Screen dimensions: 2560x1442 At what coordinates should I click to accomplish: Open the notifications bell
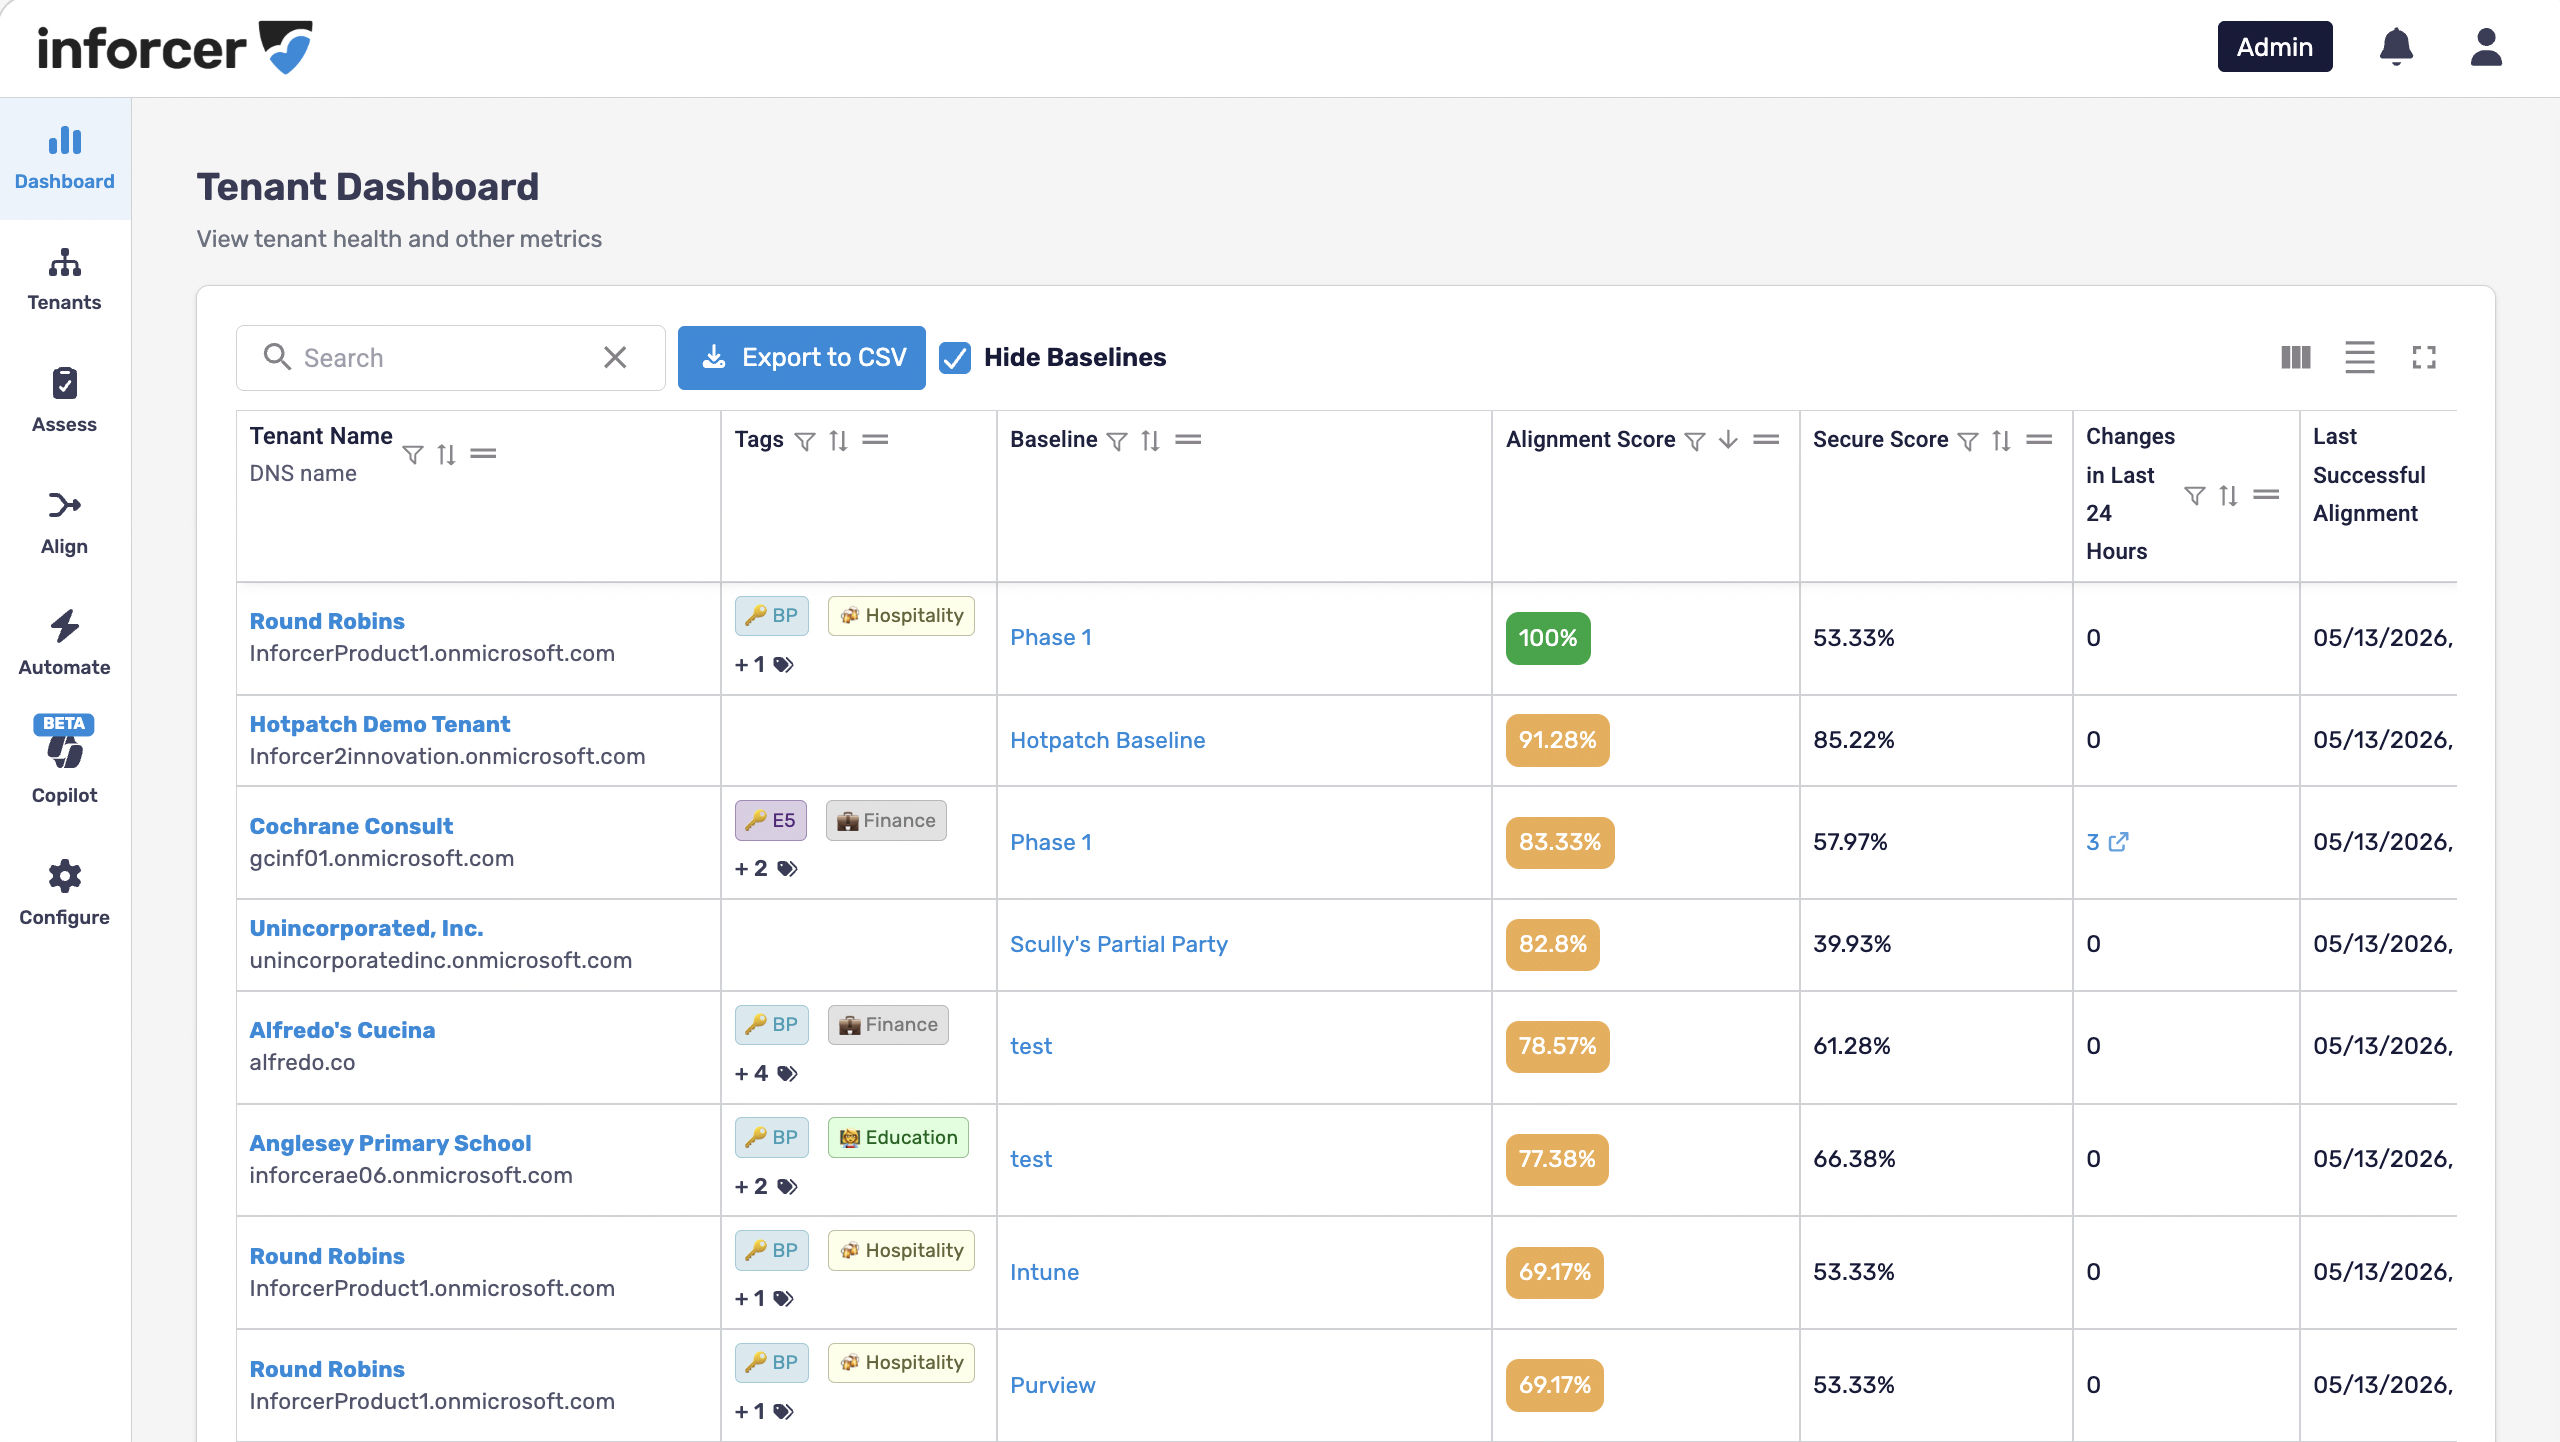tap(2396, 47)
